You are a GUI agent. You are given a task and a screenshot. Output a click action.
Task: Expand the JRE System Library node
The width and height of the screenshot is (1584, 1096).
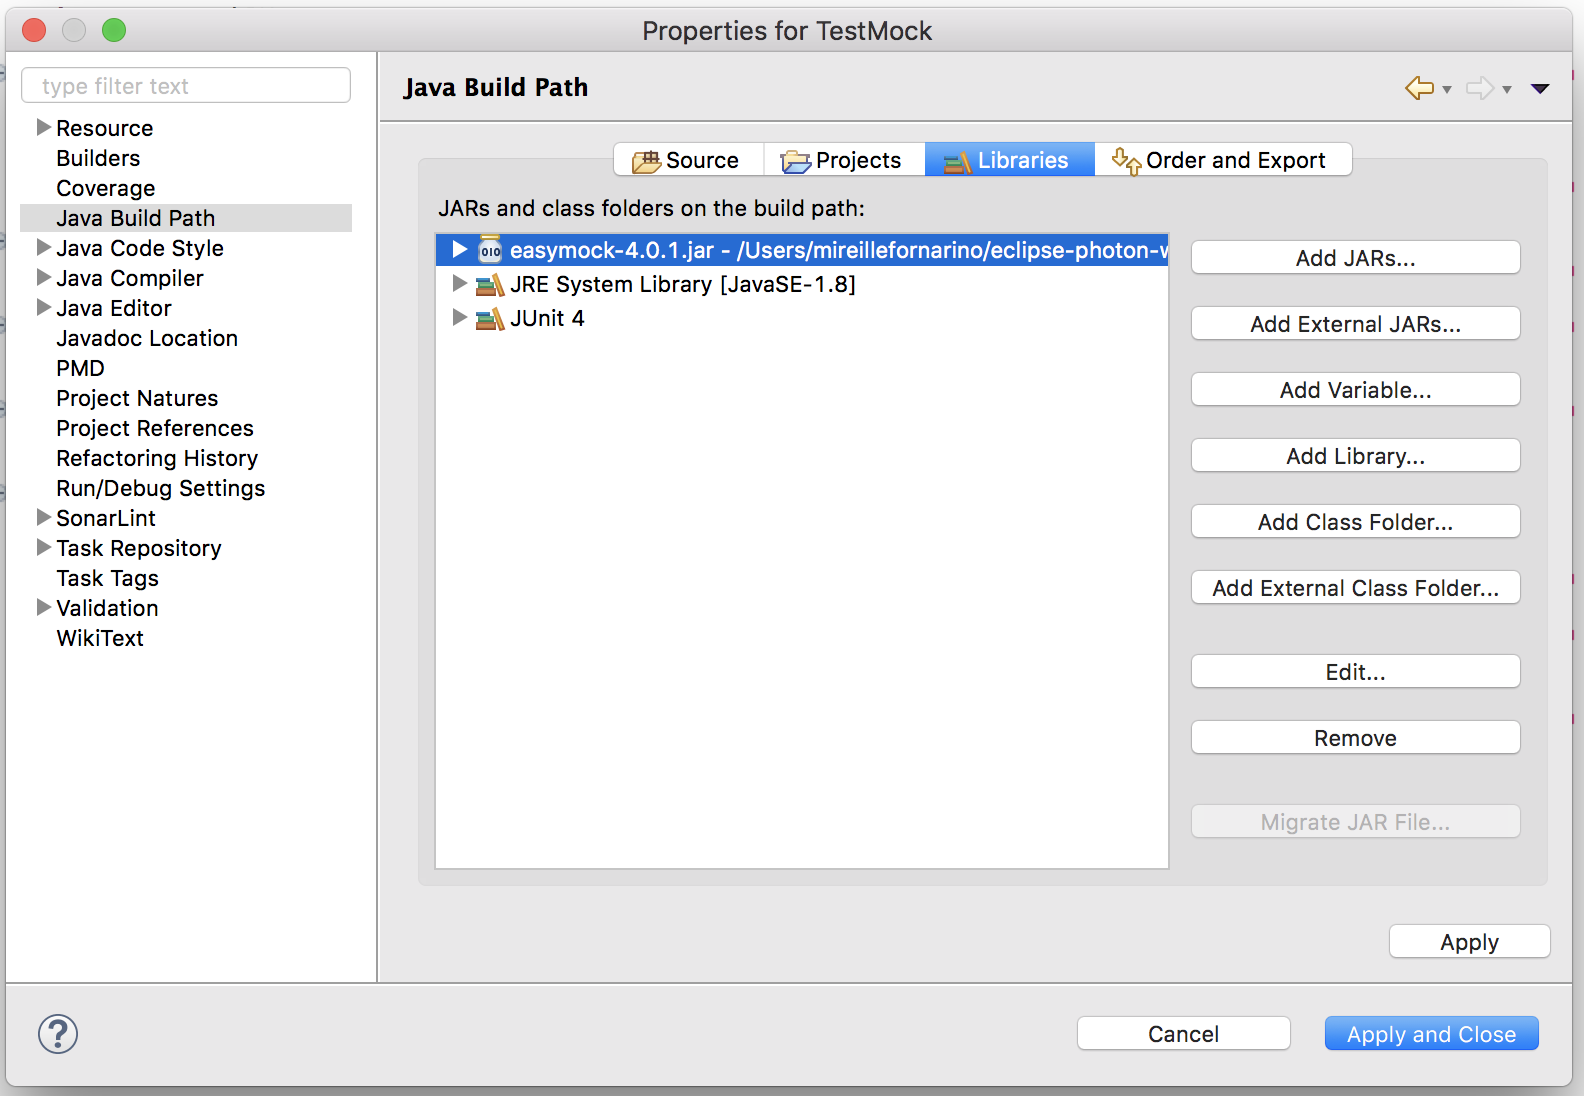pos(460,284)
